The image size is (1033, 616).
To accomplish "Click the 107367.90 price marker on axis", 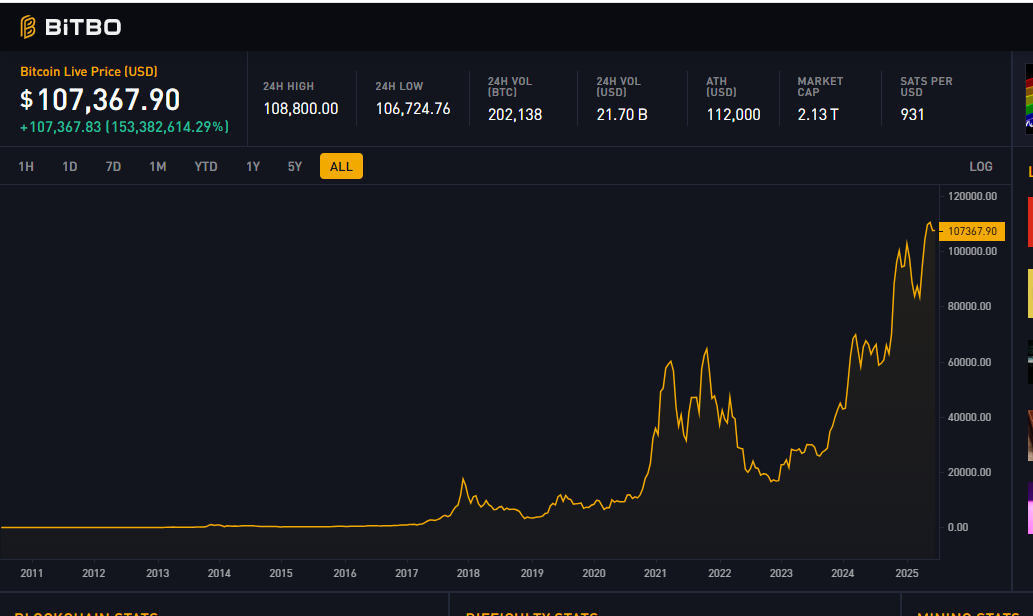I will tap(972, 231).
